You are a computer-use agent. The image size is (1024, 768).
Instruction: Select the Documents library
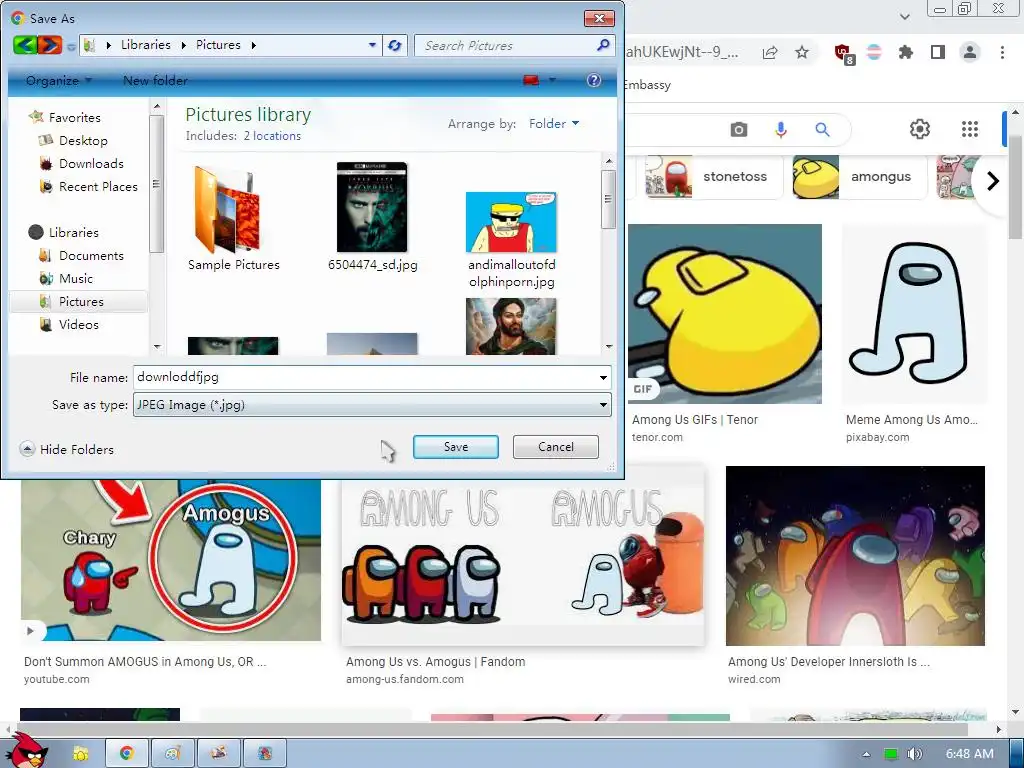tap(91, 255)
